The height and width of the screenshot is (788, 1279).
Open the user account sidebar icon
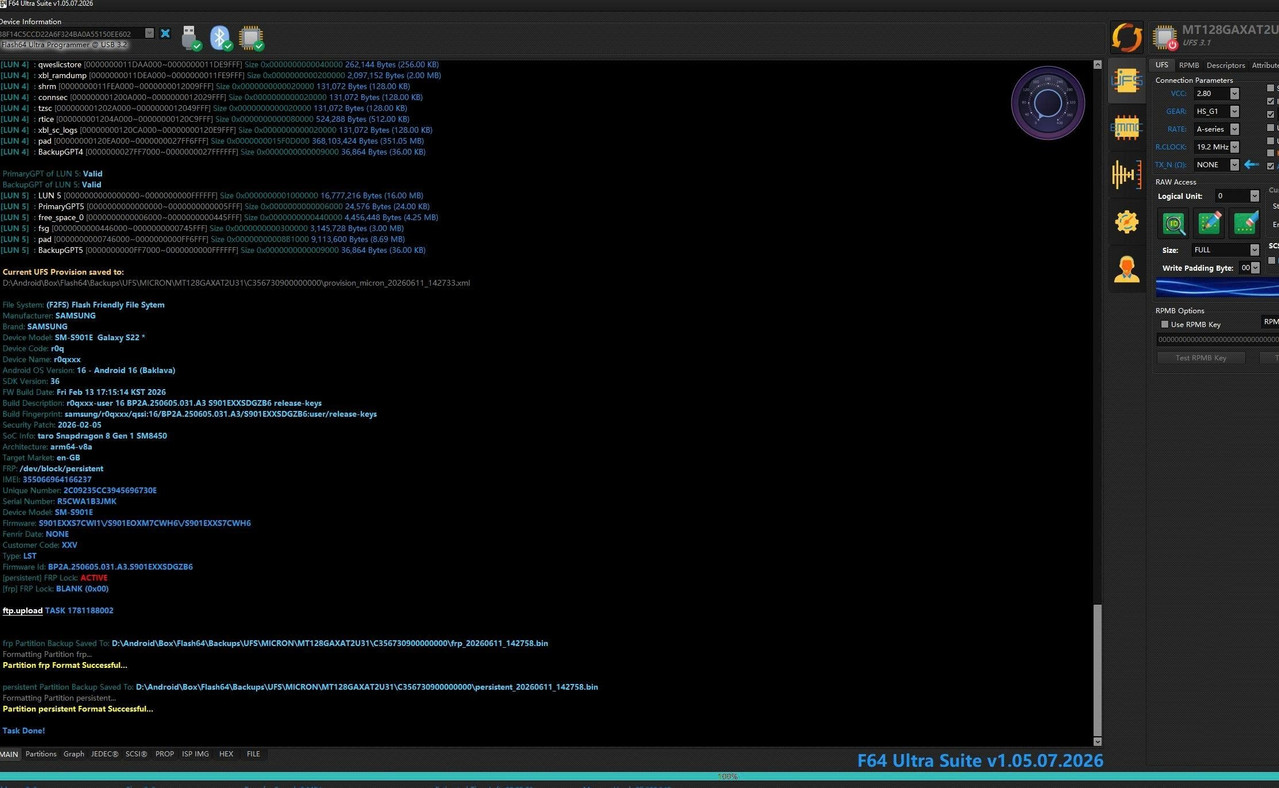click(1127, 269)
